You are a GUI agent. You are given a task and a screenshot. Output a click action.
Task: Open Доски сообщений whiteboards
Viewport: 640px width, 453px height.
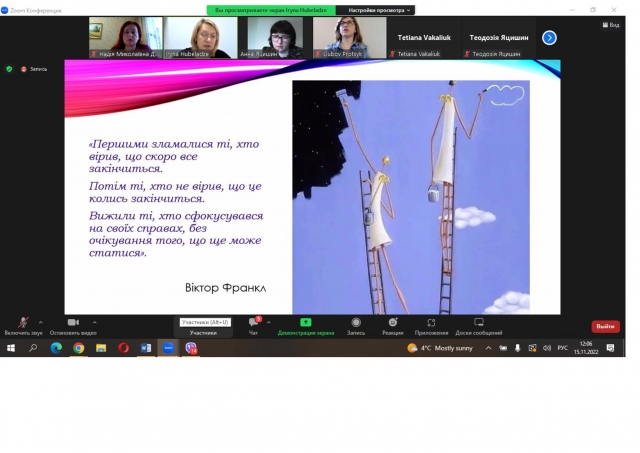click(479, 326)
